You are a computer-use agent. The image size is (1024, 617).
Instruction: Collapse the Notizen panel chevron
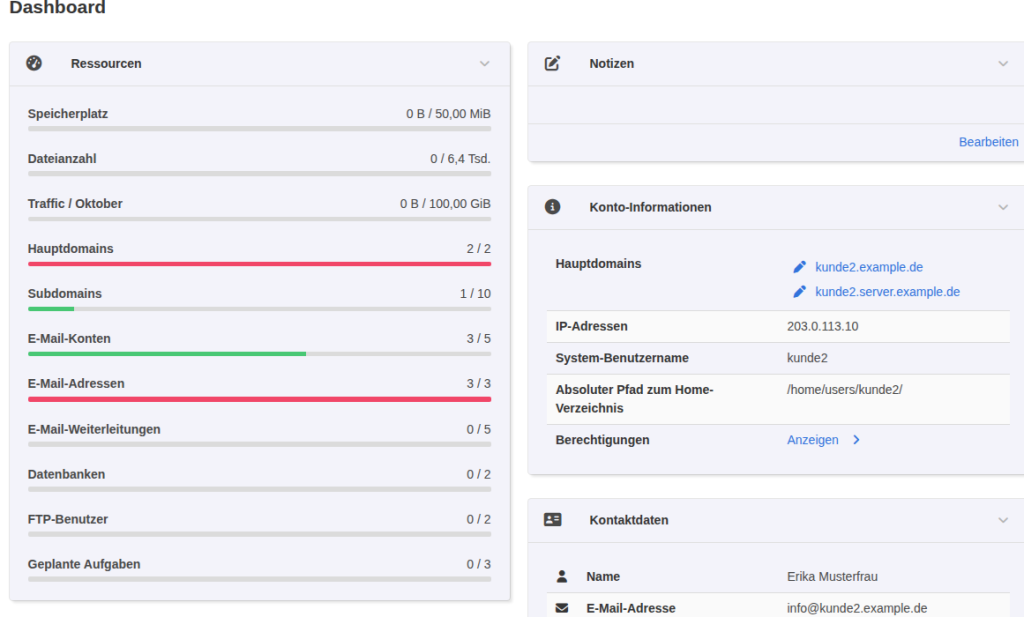pos(1003,63)
